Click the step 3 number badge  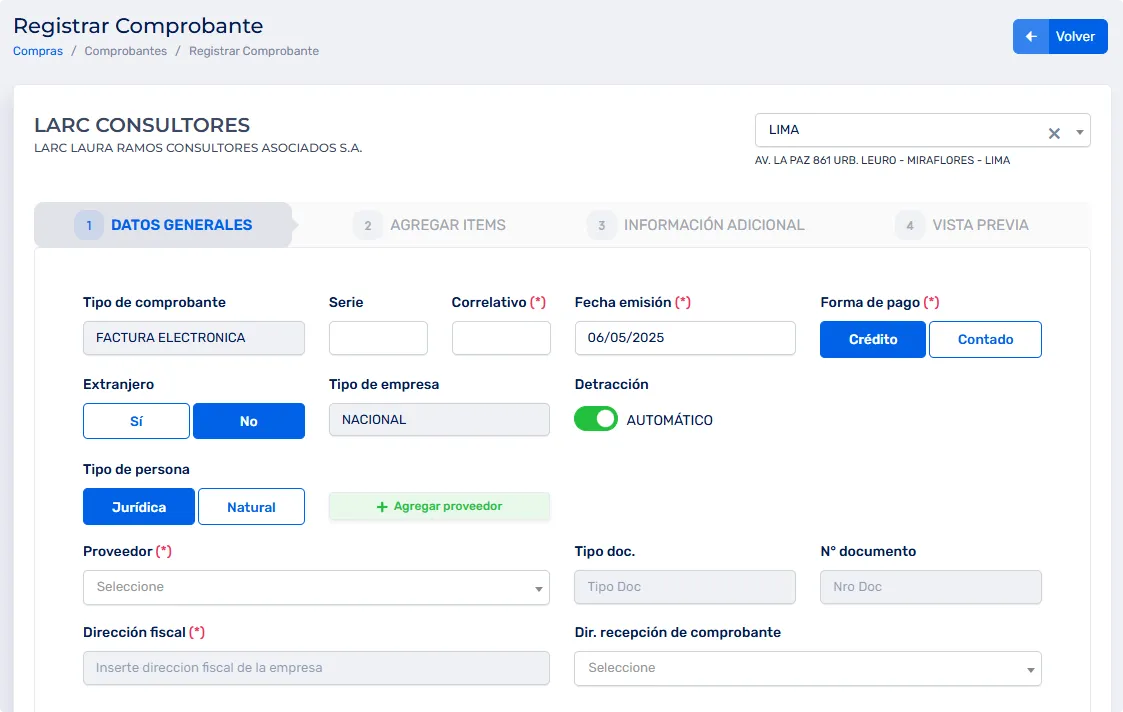coord(601,226)
